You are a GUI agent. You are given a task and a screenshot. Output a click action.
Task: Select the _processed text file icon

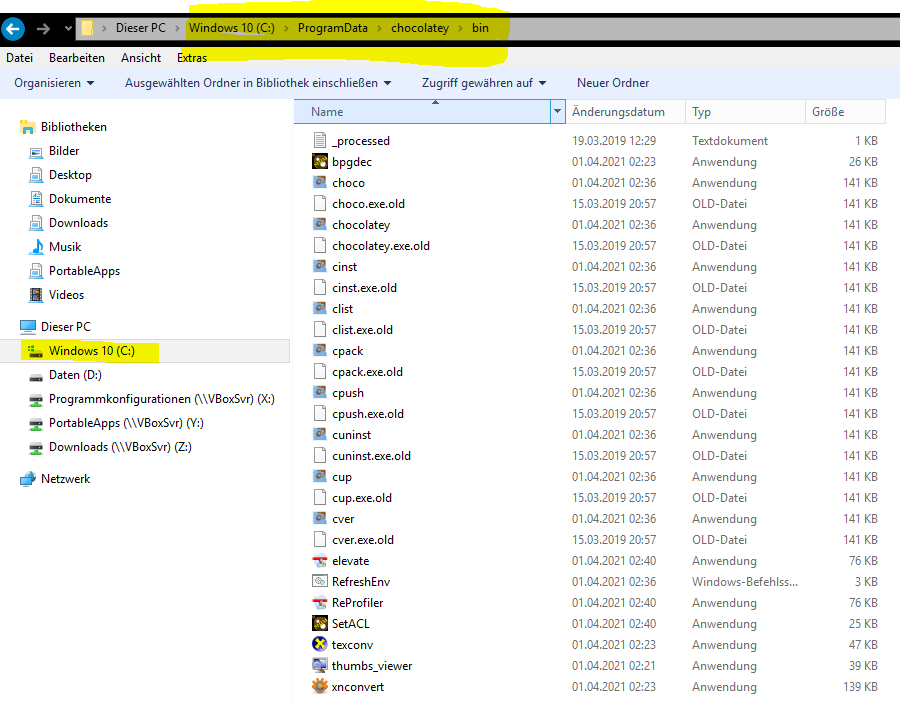tap(320, 140)
